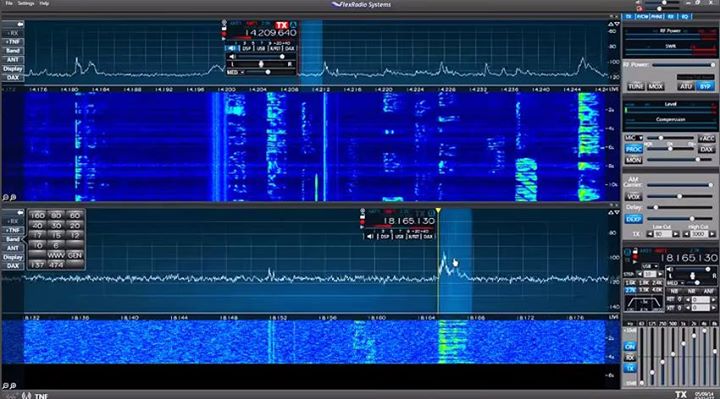Image resolution: width=720 pixels, height=399 pixels.
Task: Switch to the EQ tab in right panel
Action: [x=685, y=17]
